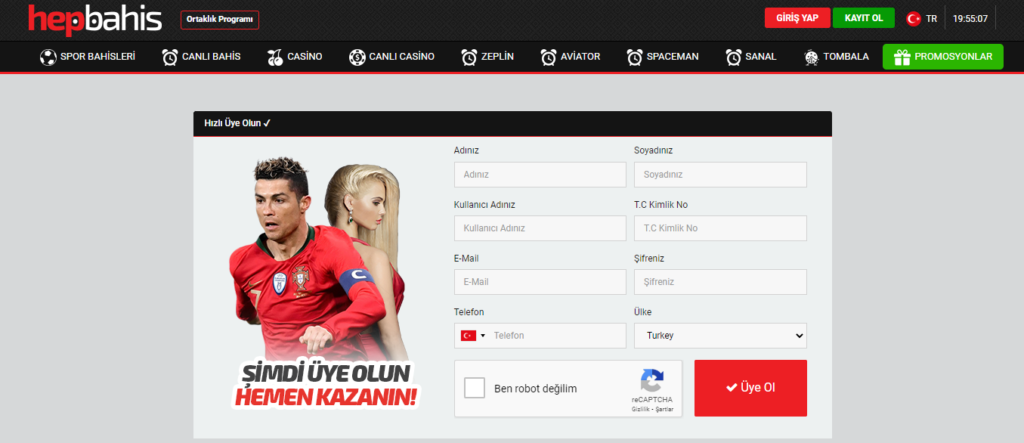
Task: Expand the phone country flag selector
Action: tap(472, 336)
